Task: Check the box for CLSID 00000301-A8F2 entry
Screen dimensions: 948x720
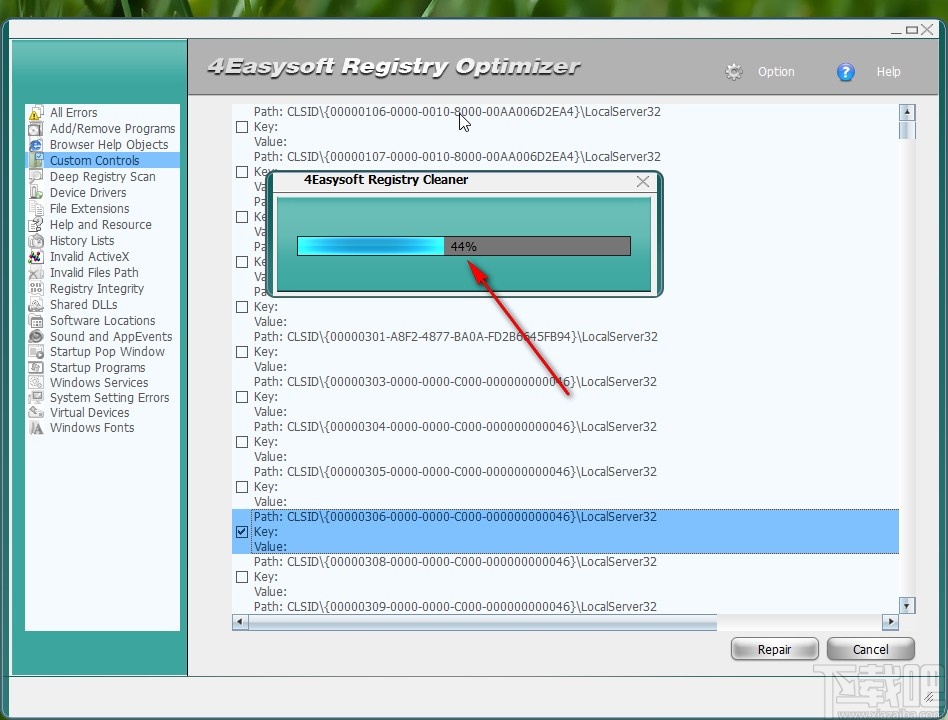Action: tap(242, 352)
